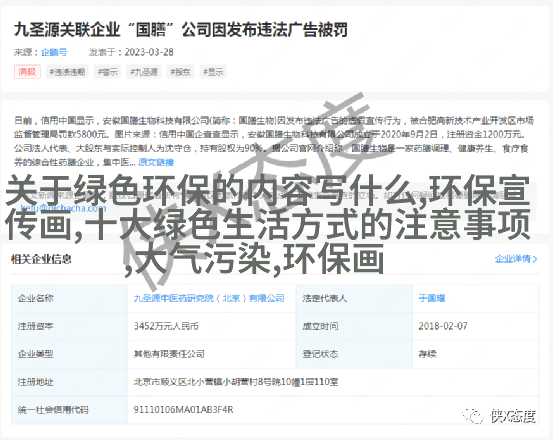Click the founding date 2018-02-07
This screenshot has width=553, height=440.
click(443, 326)
